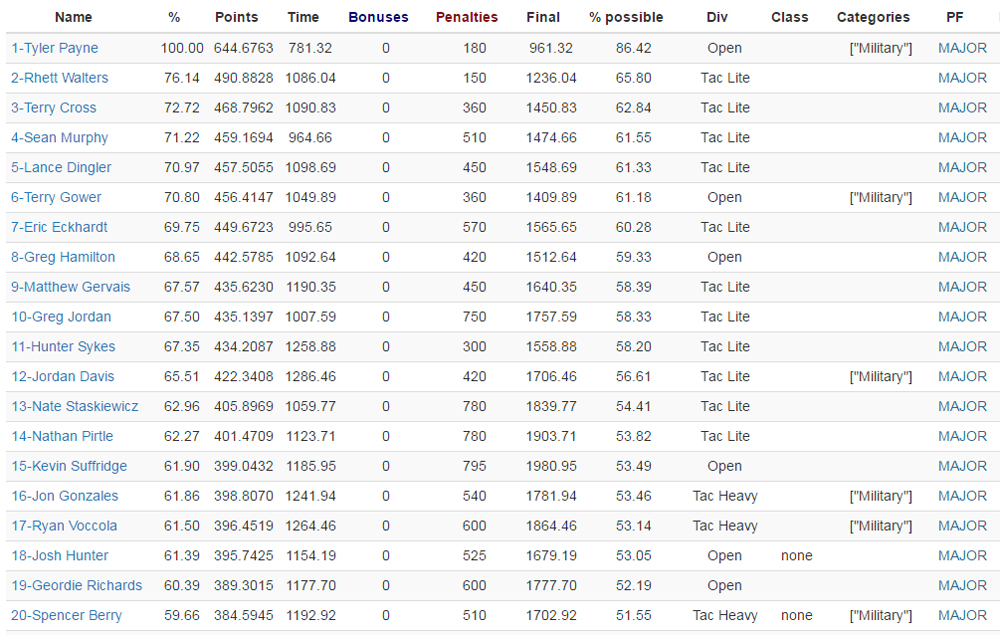
Task: Click the Final value 1980.95
Action: click(x=551, y=467)
